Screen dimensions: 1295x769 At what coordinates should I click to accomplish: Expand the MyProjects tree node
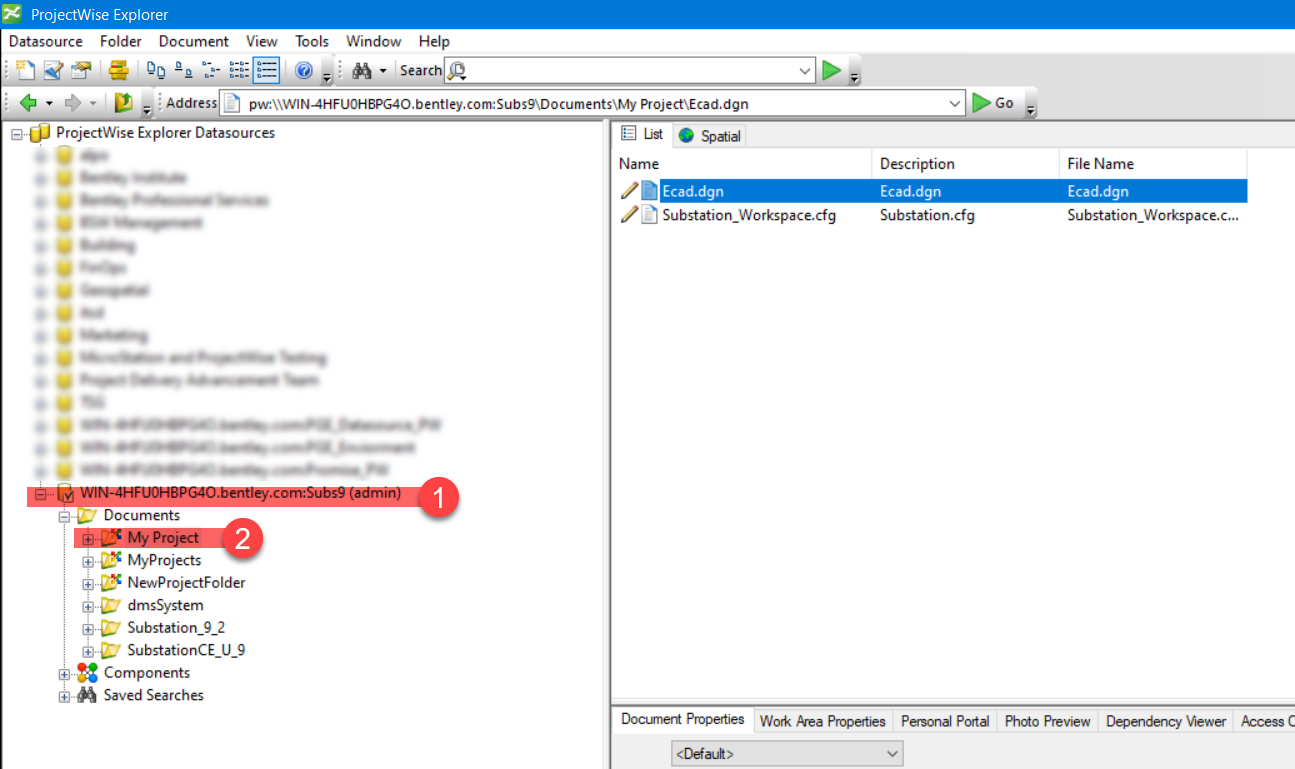pos(88,561)
